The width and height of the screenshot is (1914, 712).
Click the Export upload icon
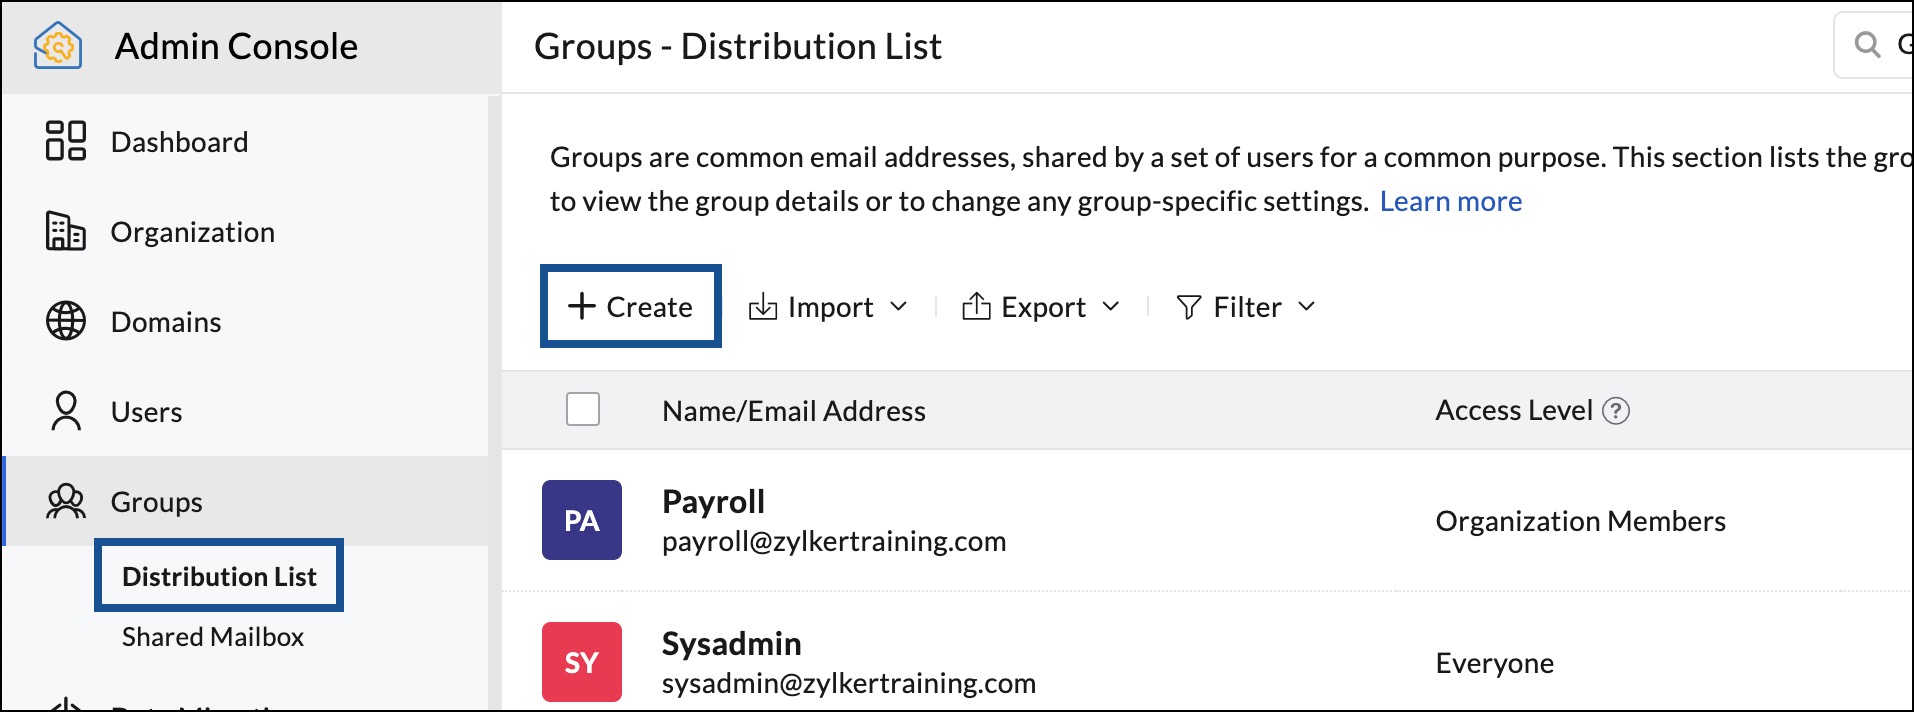pos(976,306)
